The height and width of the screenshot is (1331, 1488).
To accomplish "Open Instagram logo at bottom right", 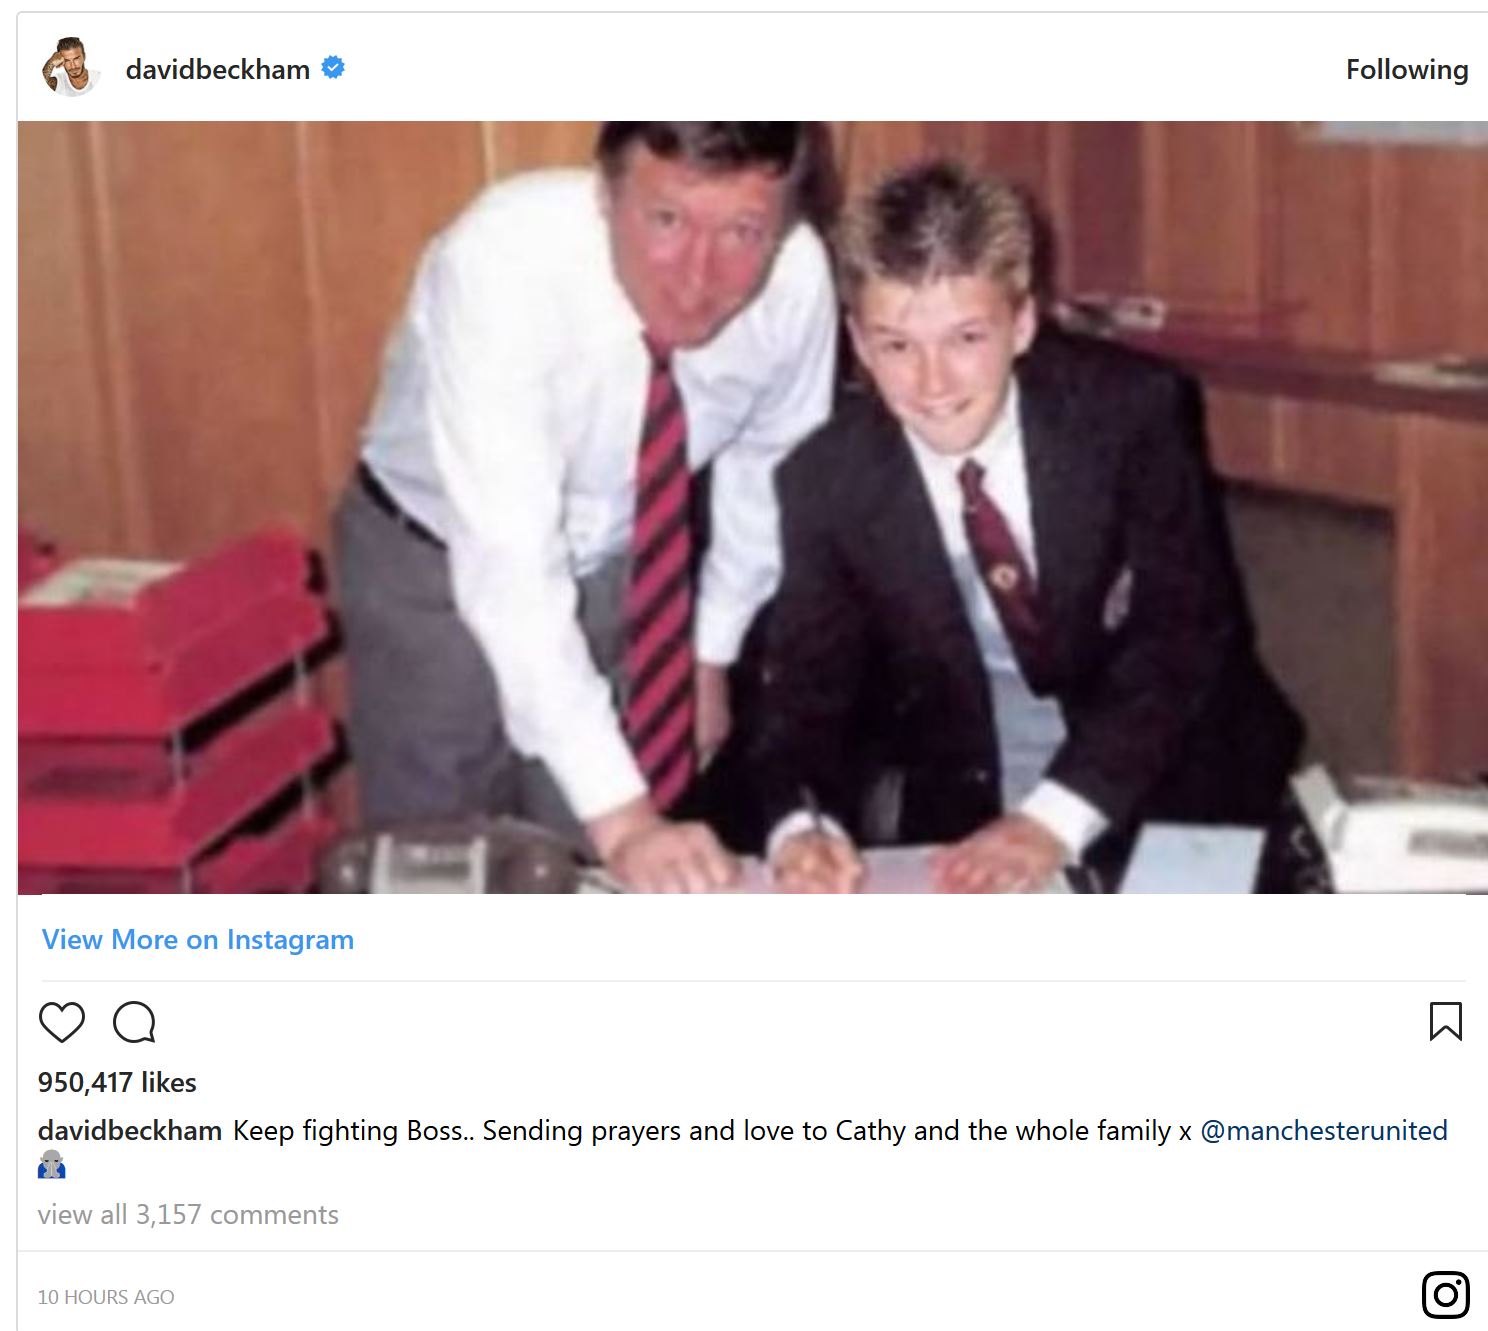I will click(1446, 1296).
